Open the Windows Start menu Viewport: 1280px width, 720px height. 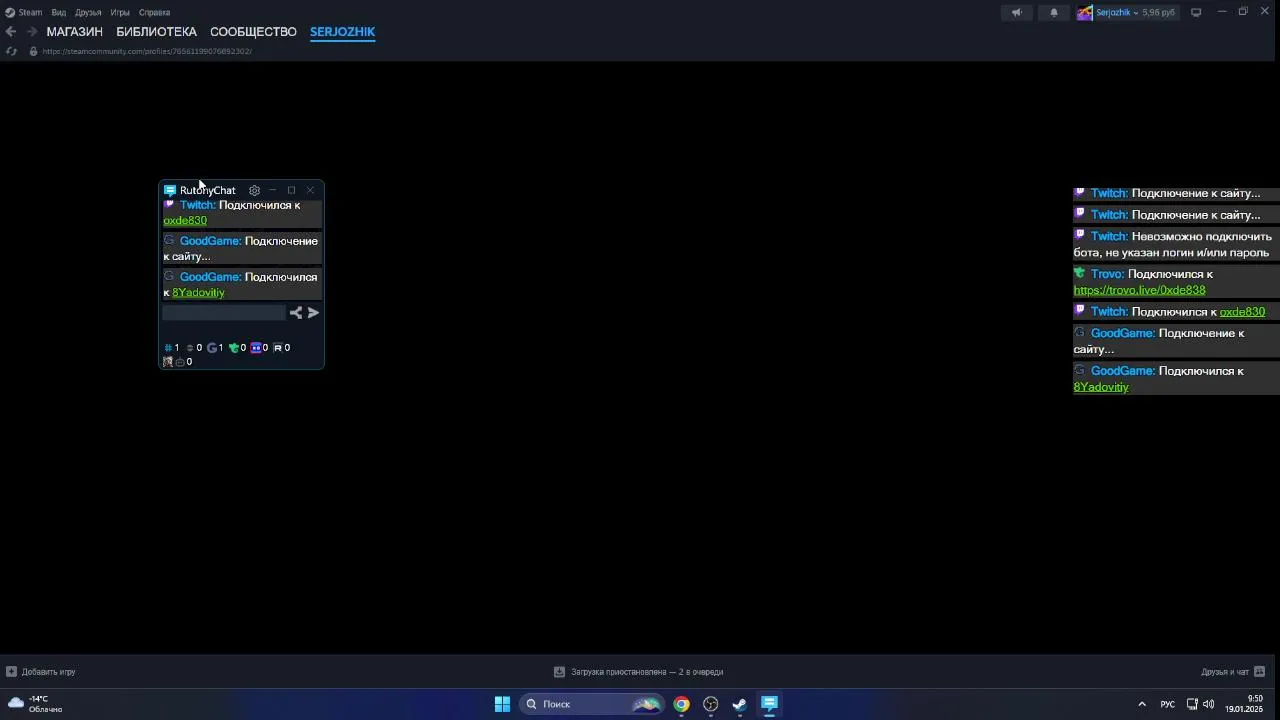click(x=502, y=704)
